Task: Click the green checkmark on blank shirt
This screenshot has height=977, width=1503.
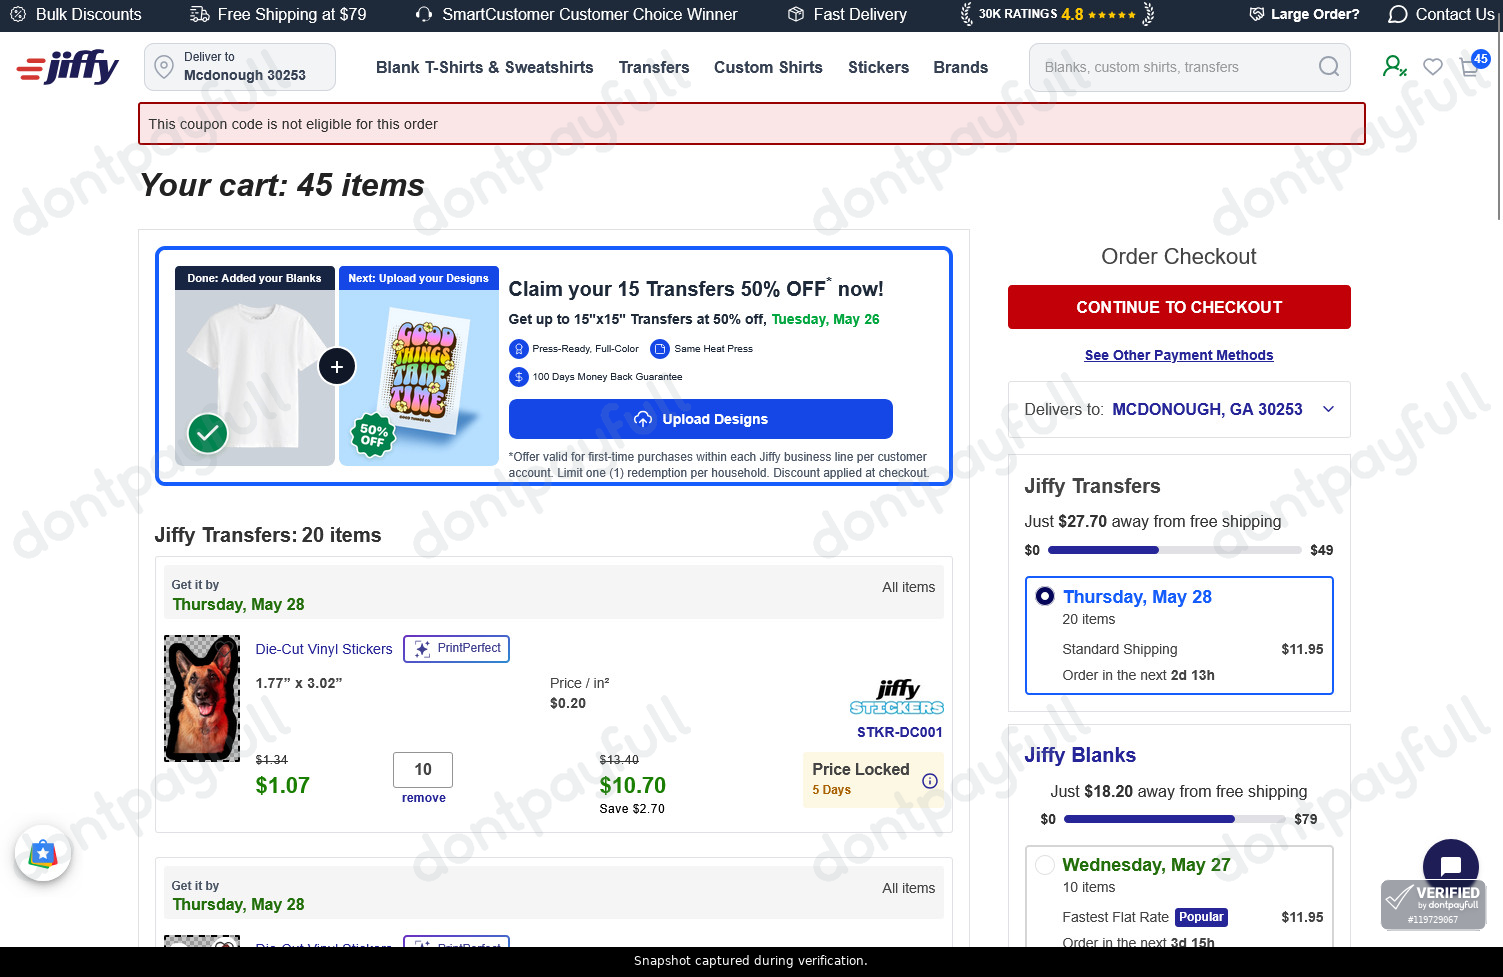Action: click(x=208, y=433)
